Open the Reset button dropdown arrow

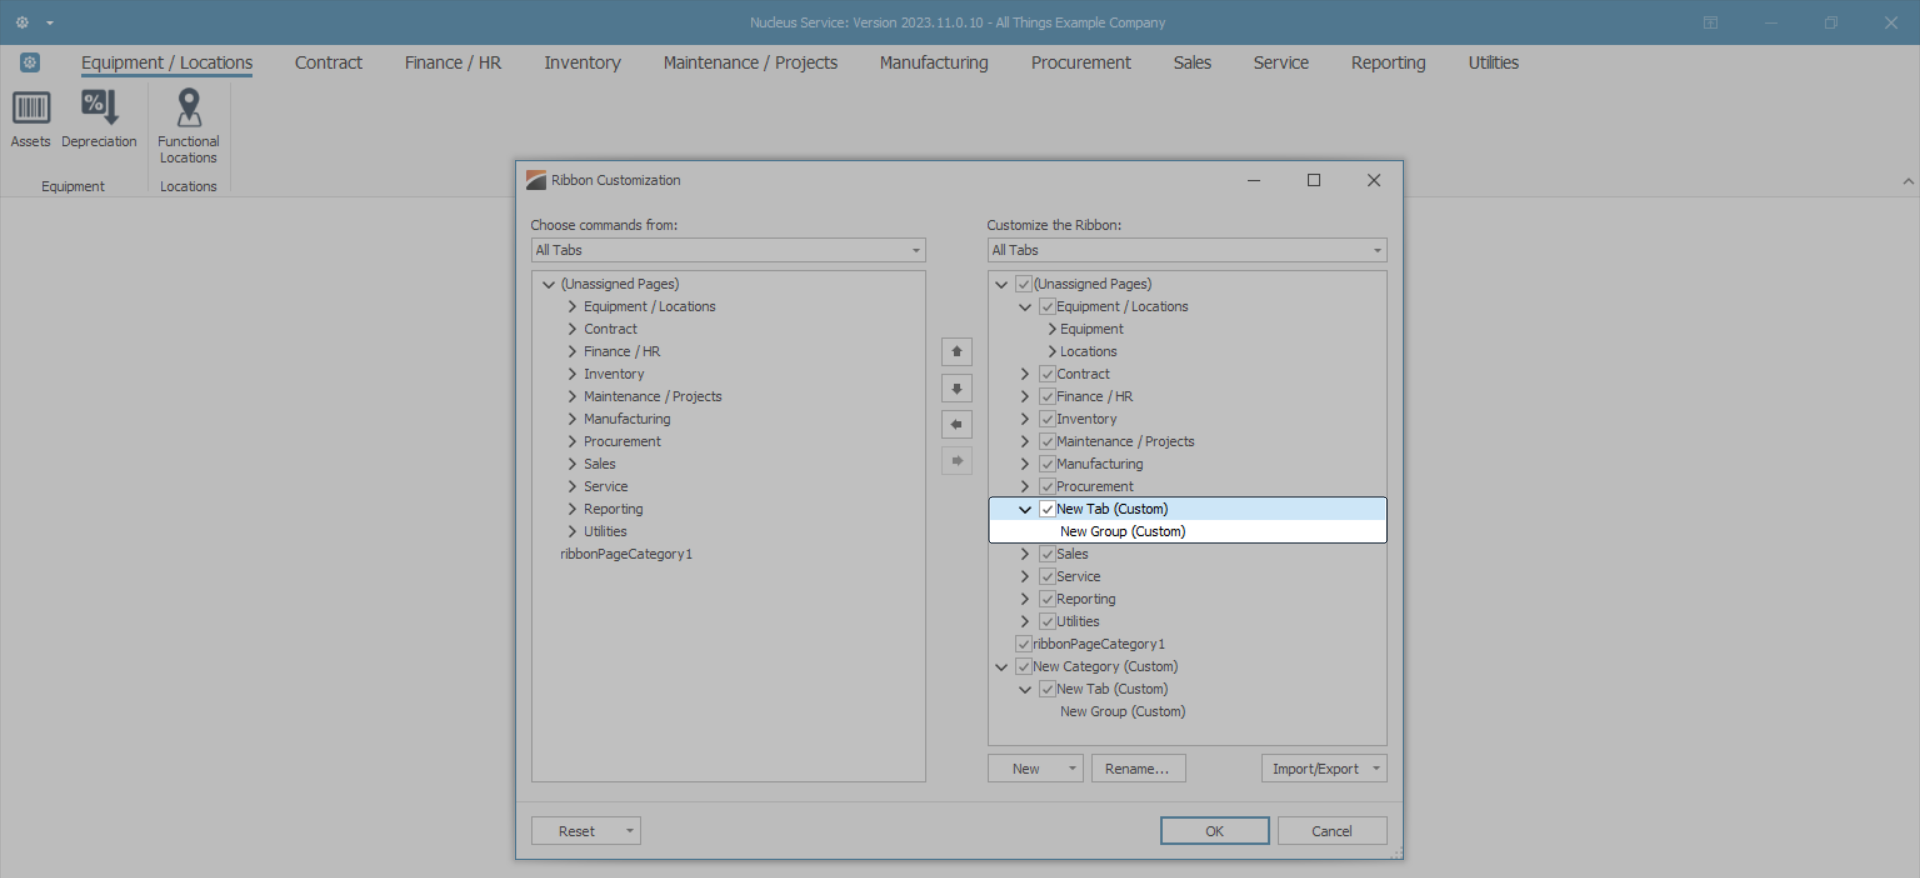[630, 831]
